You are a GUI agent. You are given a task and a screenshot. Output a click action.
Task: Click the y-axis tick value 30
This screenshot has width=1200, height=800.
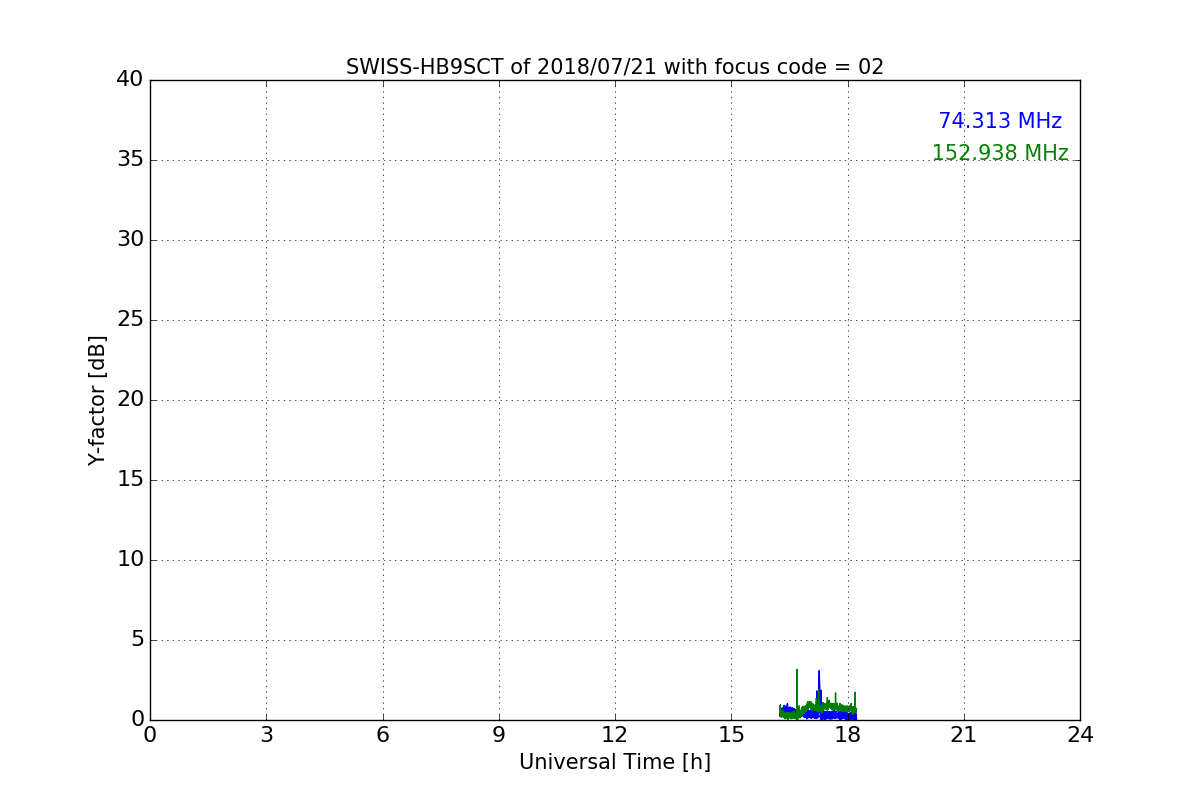click(130, 240)
